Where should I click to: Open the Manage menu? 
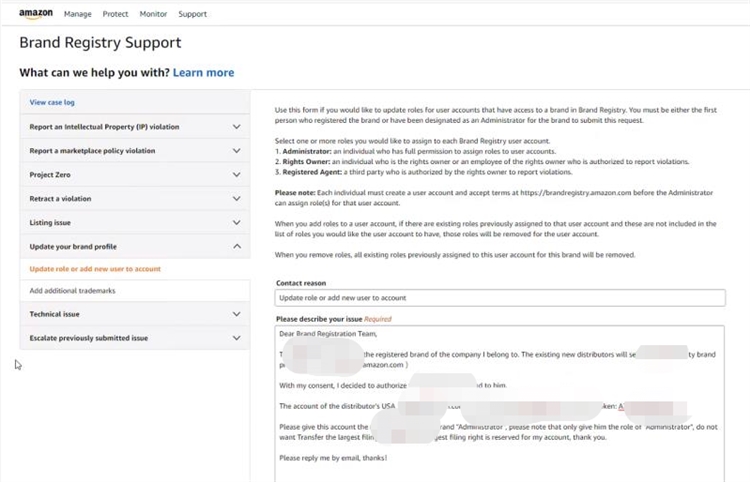[77, 14]
